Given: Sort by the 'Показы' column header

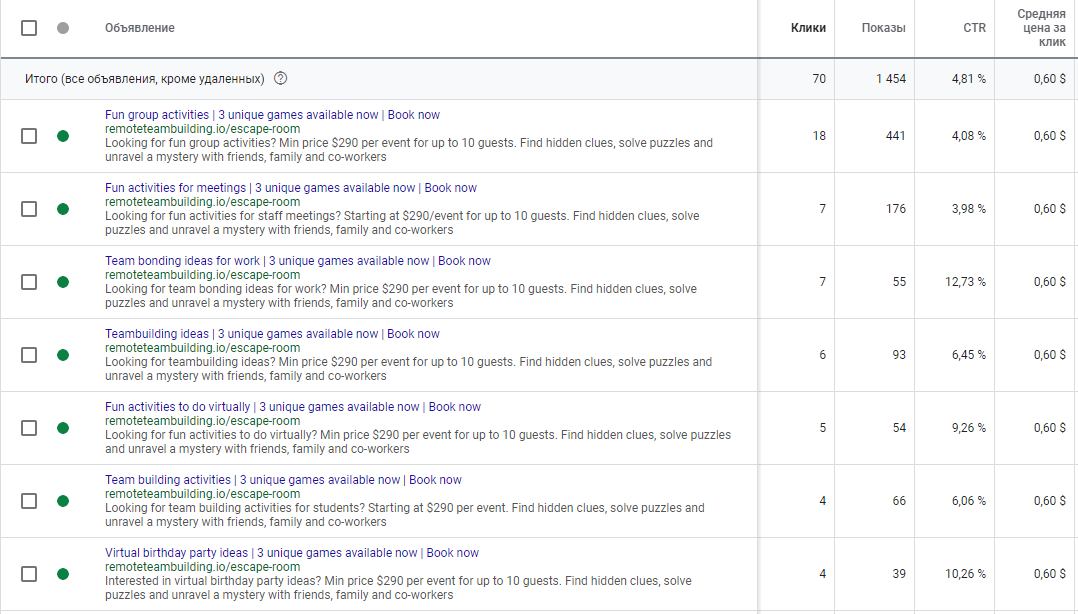Looking at the screenshot, I should point(883,28).
